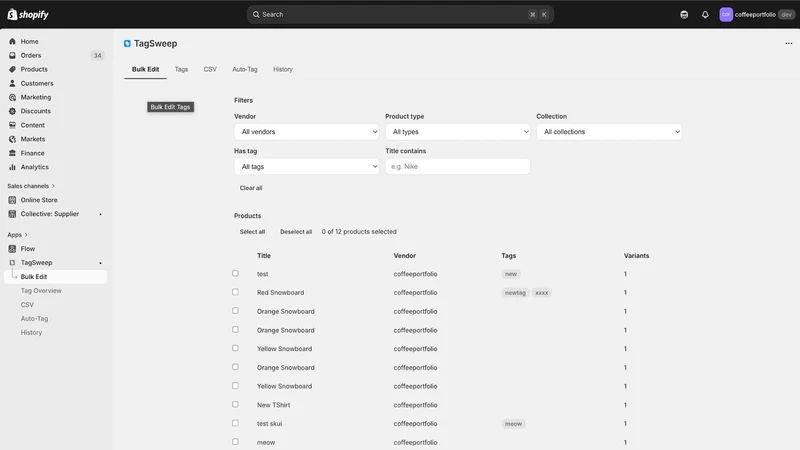
Task: Click Clear all filters
Action: (251, 188)
